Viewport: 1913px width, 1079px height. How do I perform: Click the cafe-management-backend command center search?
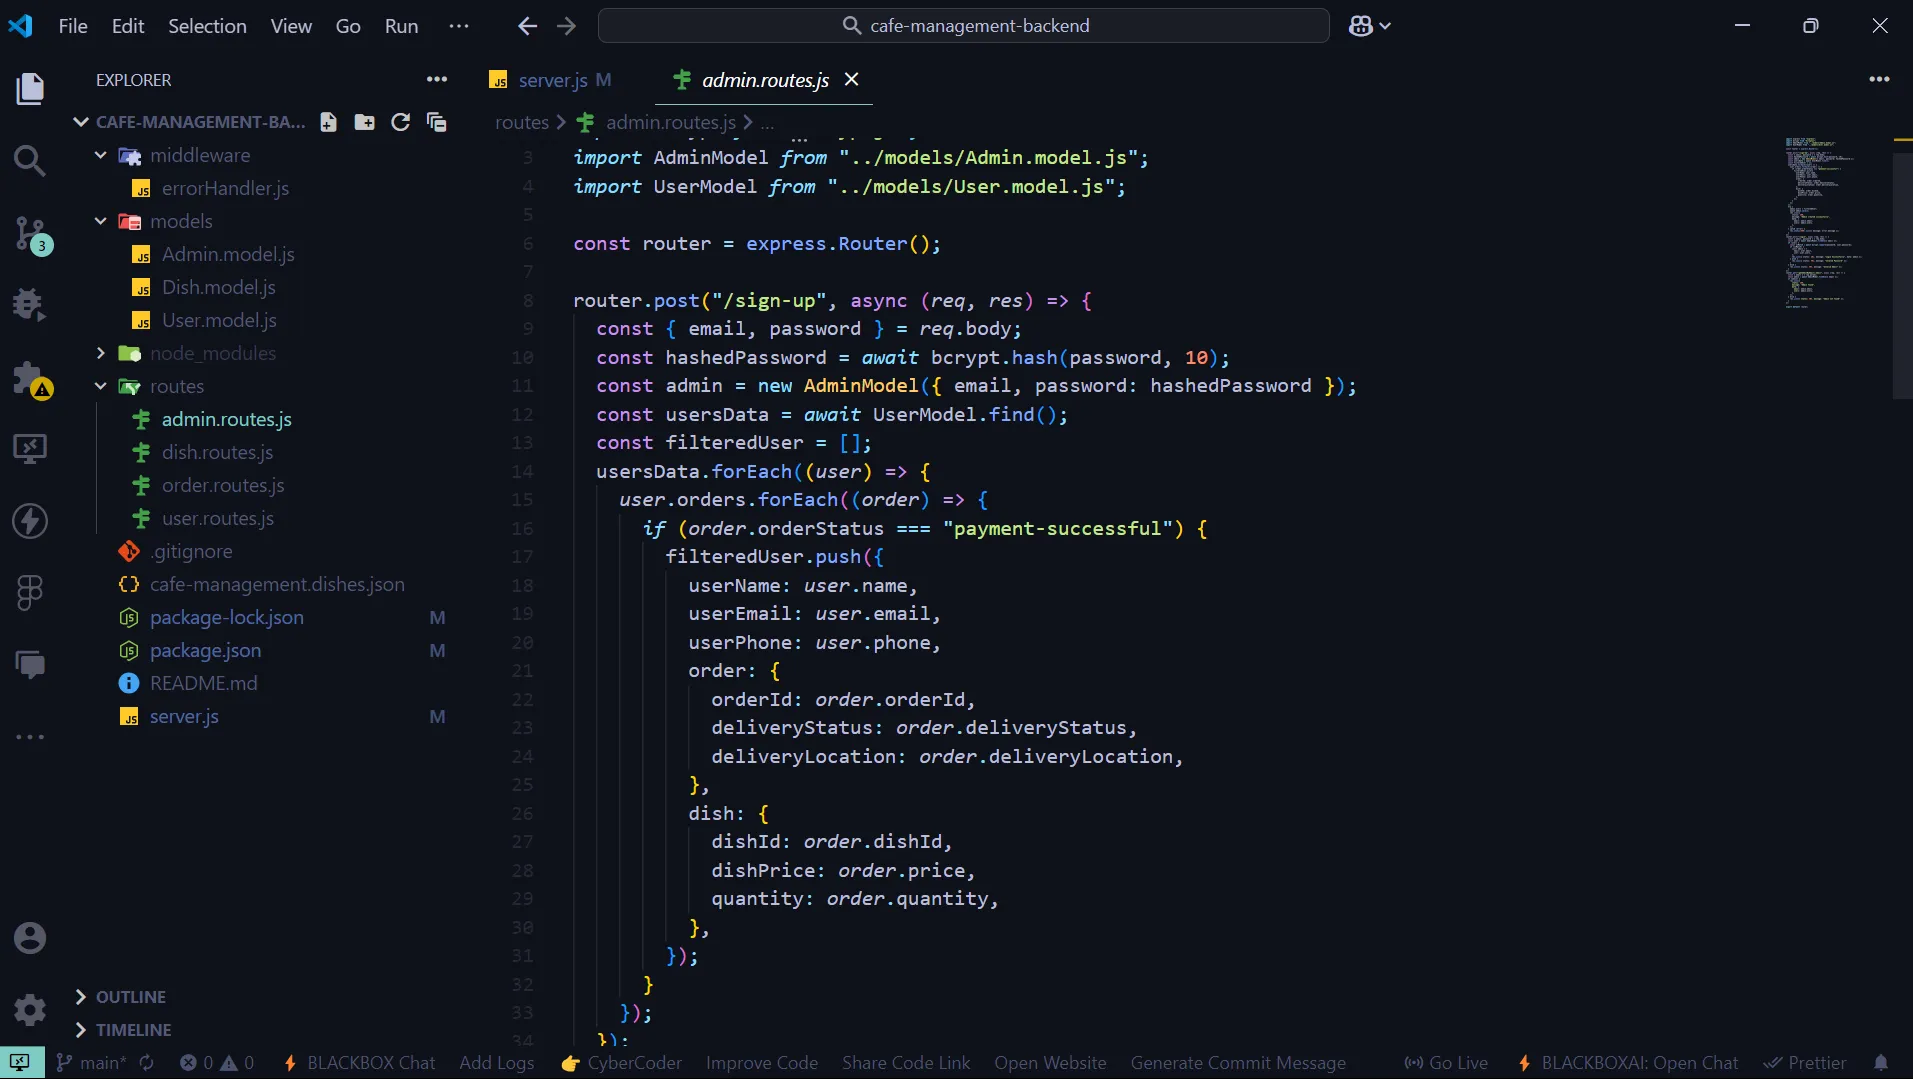[x=964, y=26]
